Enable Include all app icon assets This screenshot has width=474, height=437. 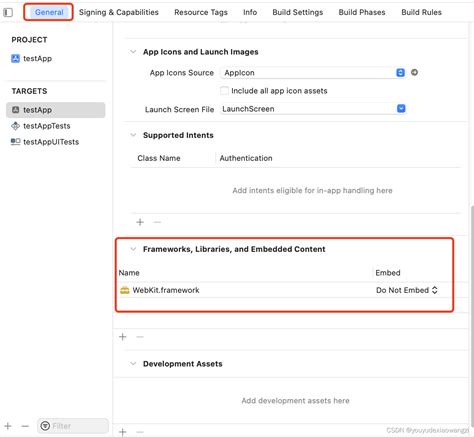(224, 91)
